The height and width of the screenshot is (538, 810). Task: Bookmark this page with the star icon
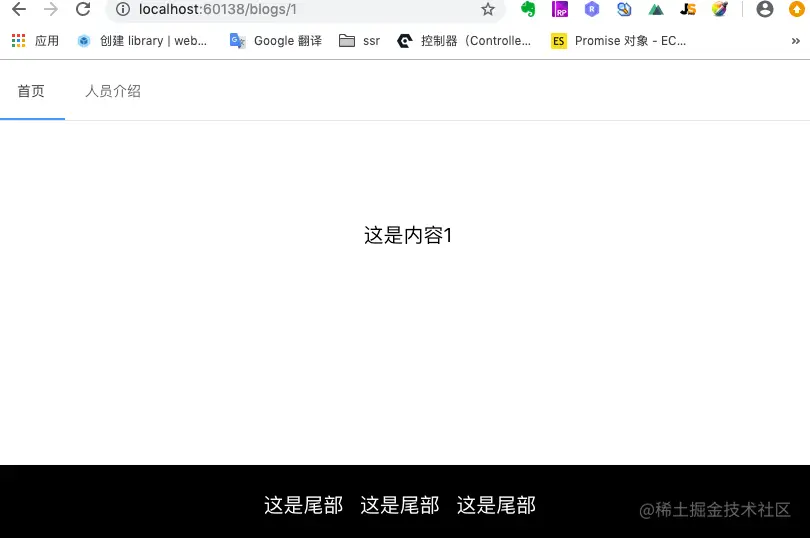488,9
